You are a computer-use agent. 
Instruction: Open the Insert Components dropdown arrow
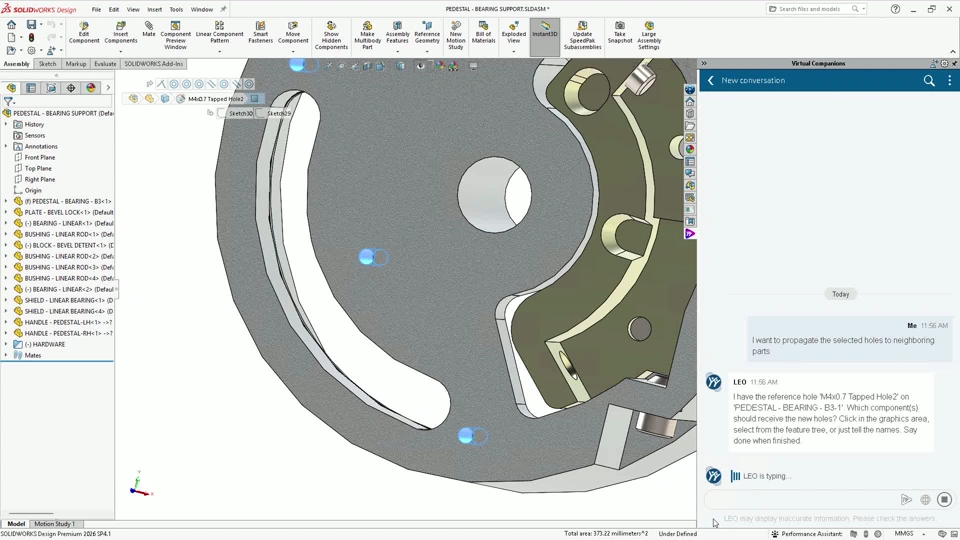121,51
